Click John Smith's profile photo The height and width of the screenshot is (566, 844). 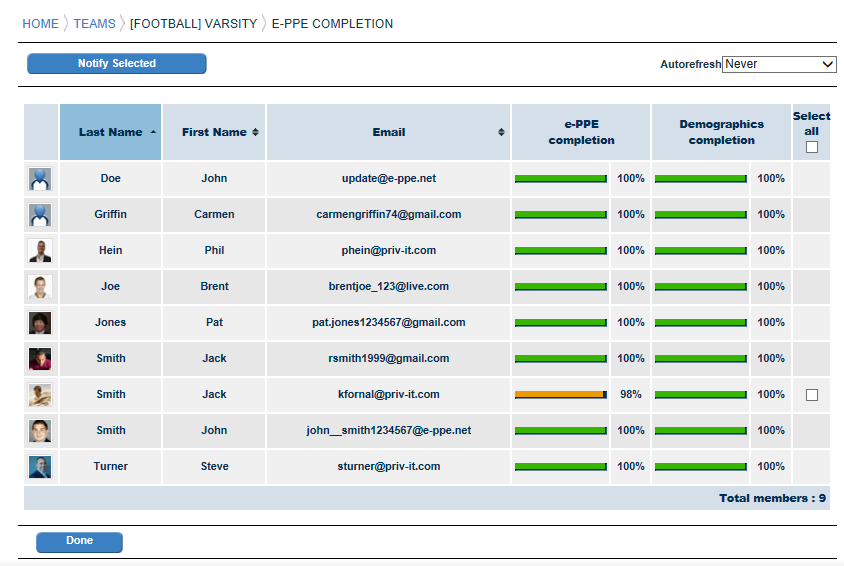[x=40, y=431]
